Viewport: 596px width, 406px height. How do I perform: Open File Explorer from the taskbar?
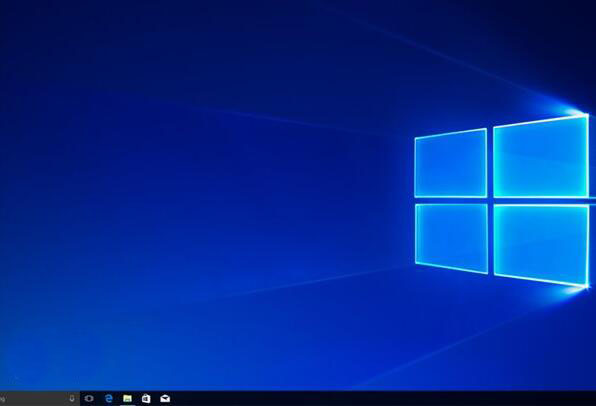[x=127, y=398]
